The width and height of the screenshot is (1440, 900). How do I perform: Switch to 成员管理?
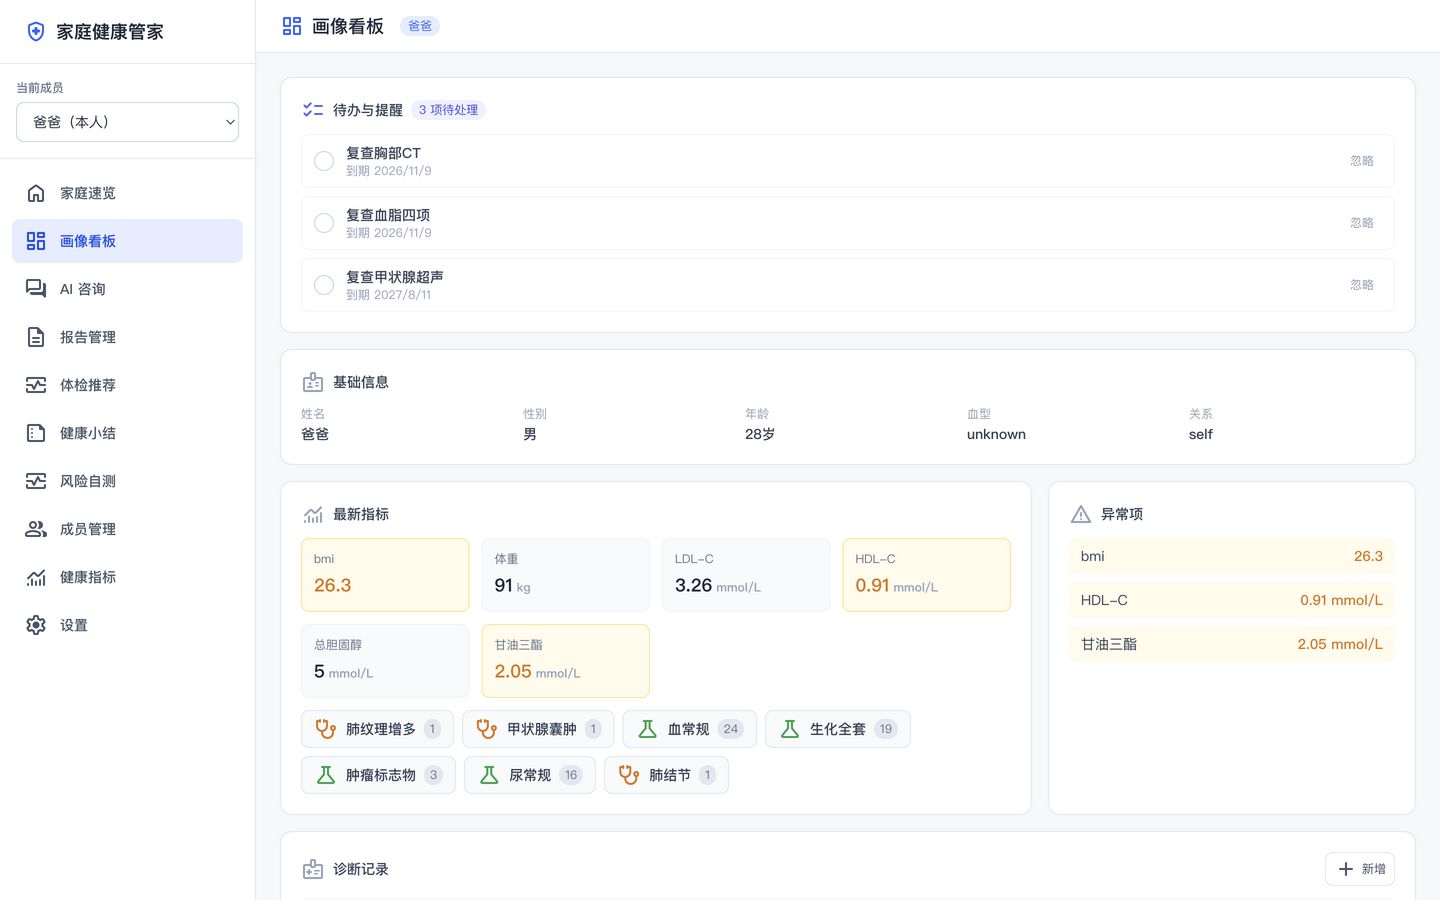(128, 529)
